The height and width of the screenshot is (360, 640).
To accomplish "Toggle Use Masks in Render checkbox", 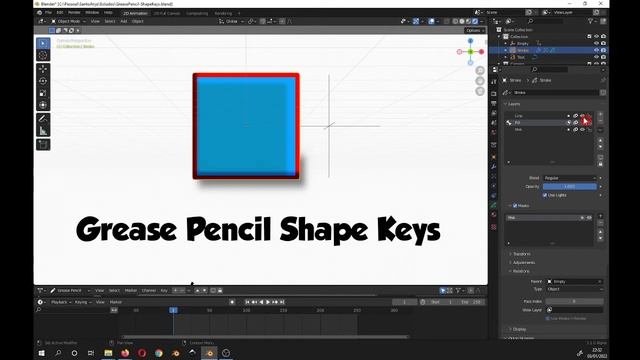I will click(547, 318).
